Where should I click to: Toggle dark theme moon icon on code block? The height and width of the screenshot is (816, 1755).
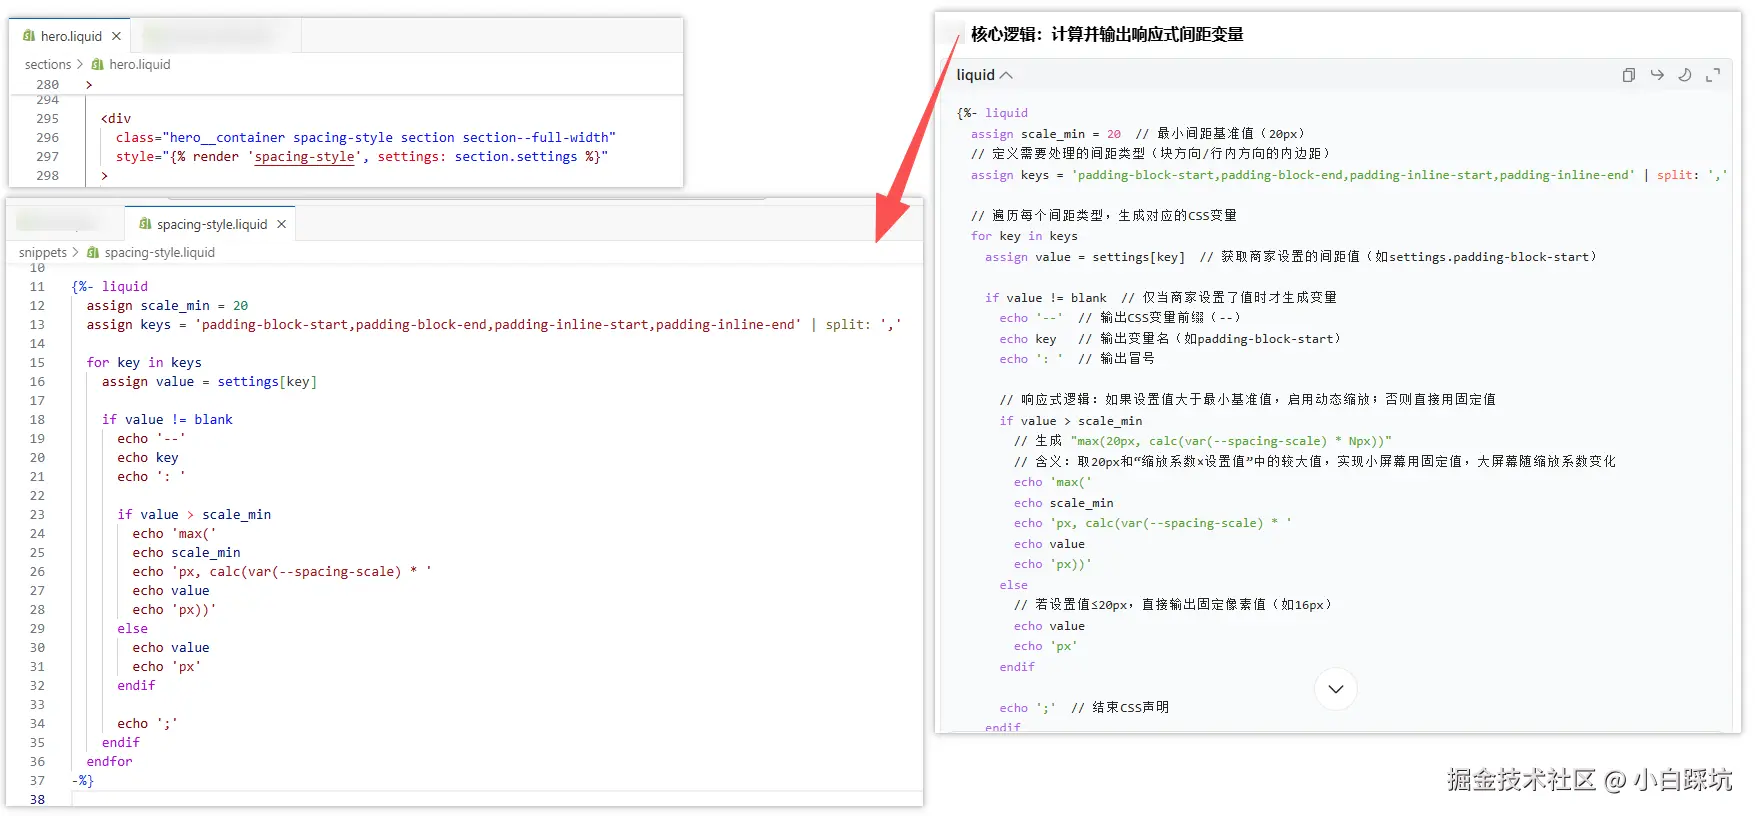click(1685, 75)
